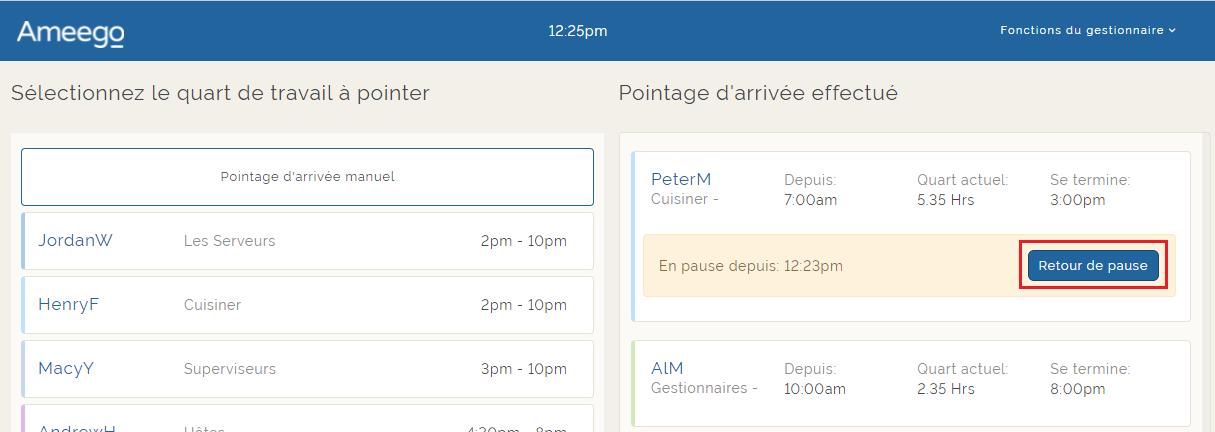This screenshot has height=432, width=1215.
Task: Open the Fonctions du gestionnaire menu
Action: 1087,30
